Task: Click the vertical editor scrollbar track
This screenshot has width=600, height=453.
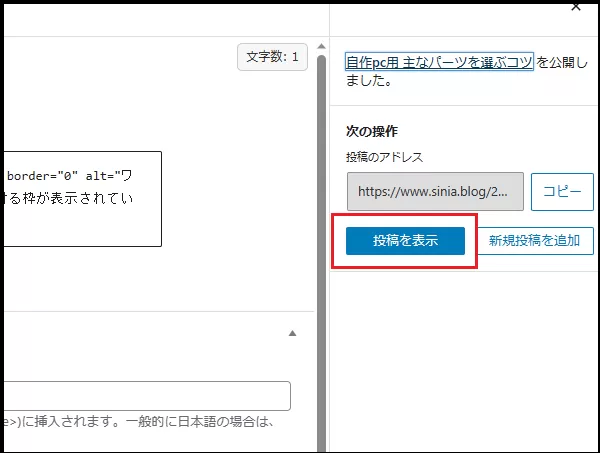Action: tap(321, 253)
